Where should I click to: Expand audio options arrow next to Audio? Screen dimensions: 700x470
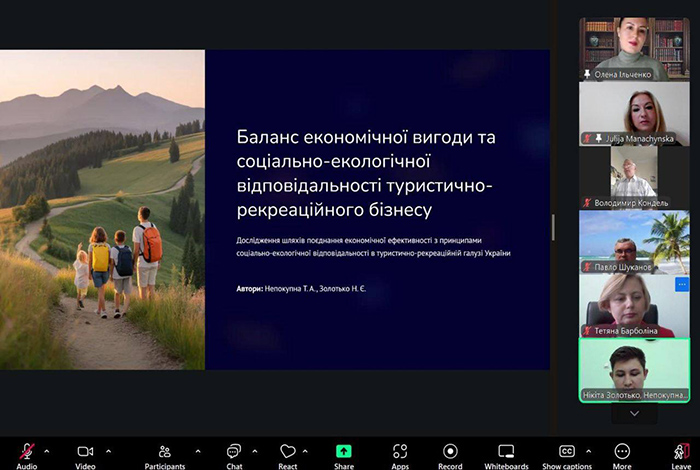(50, 451)
